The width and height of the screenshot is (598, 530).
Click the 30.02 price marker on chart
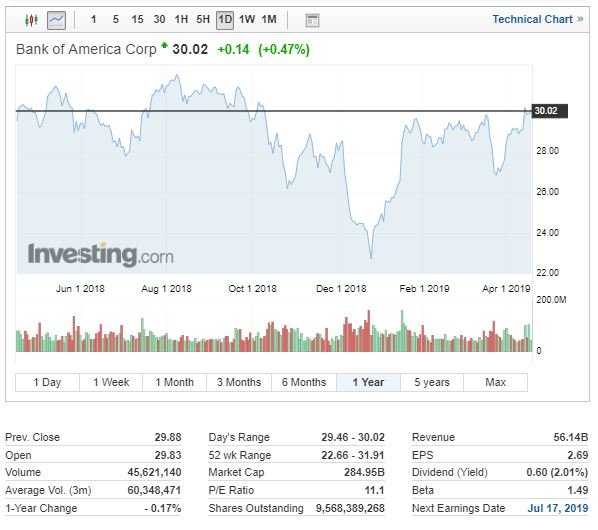click(x=549, y=111)
